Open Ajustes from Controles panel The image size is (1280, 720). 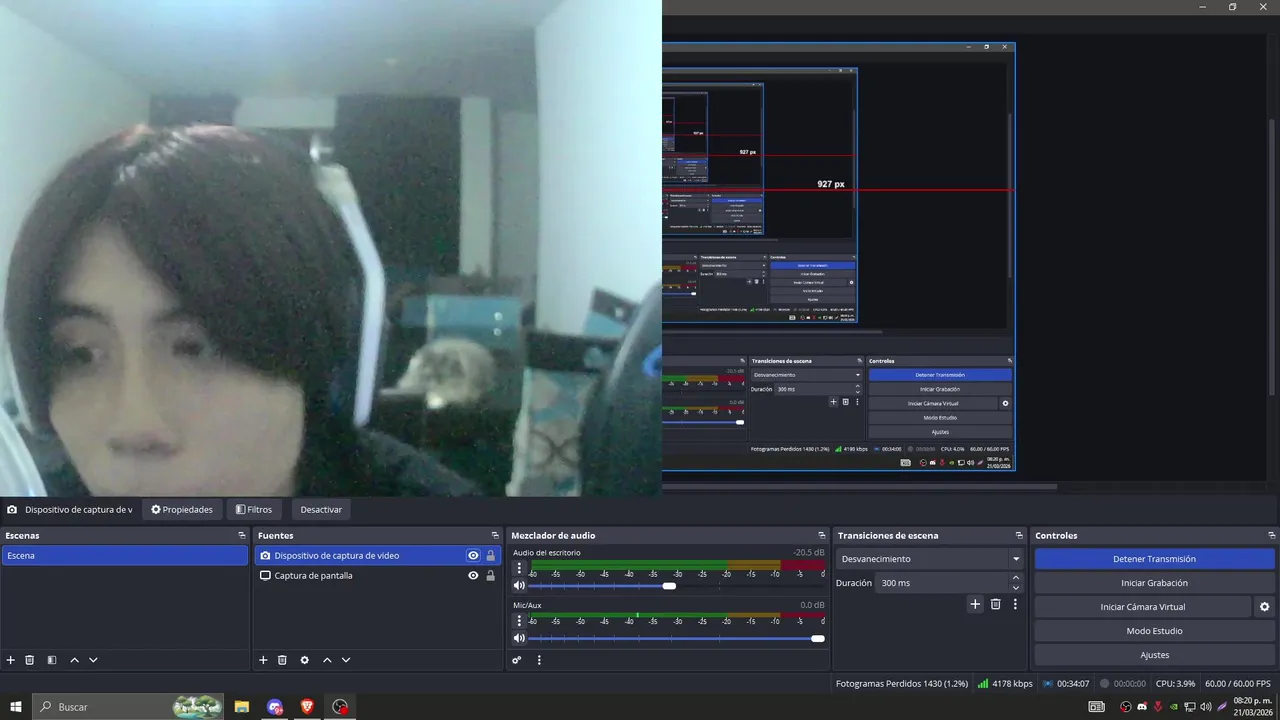(x=1154, y=655)
